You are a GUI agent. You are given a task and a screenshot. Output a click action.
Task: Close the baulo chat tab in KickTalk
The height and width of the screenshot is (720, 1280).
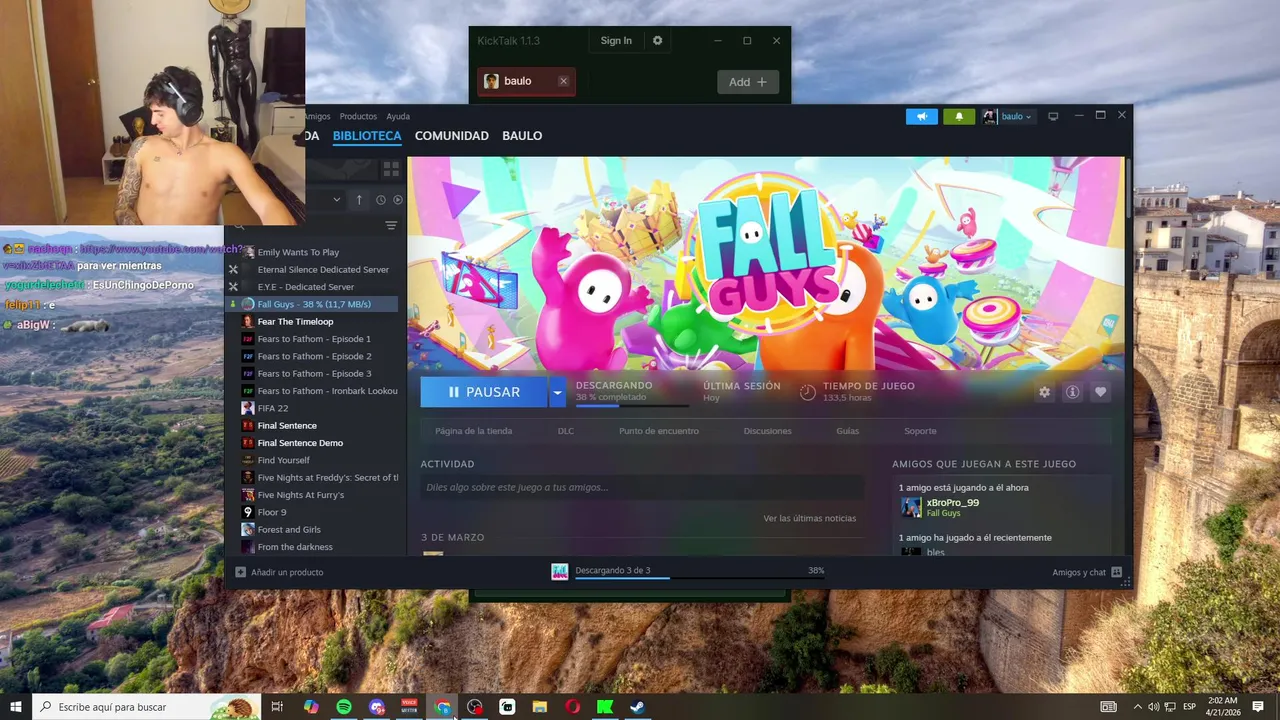(x=563, y=81)
